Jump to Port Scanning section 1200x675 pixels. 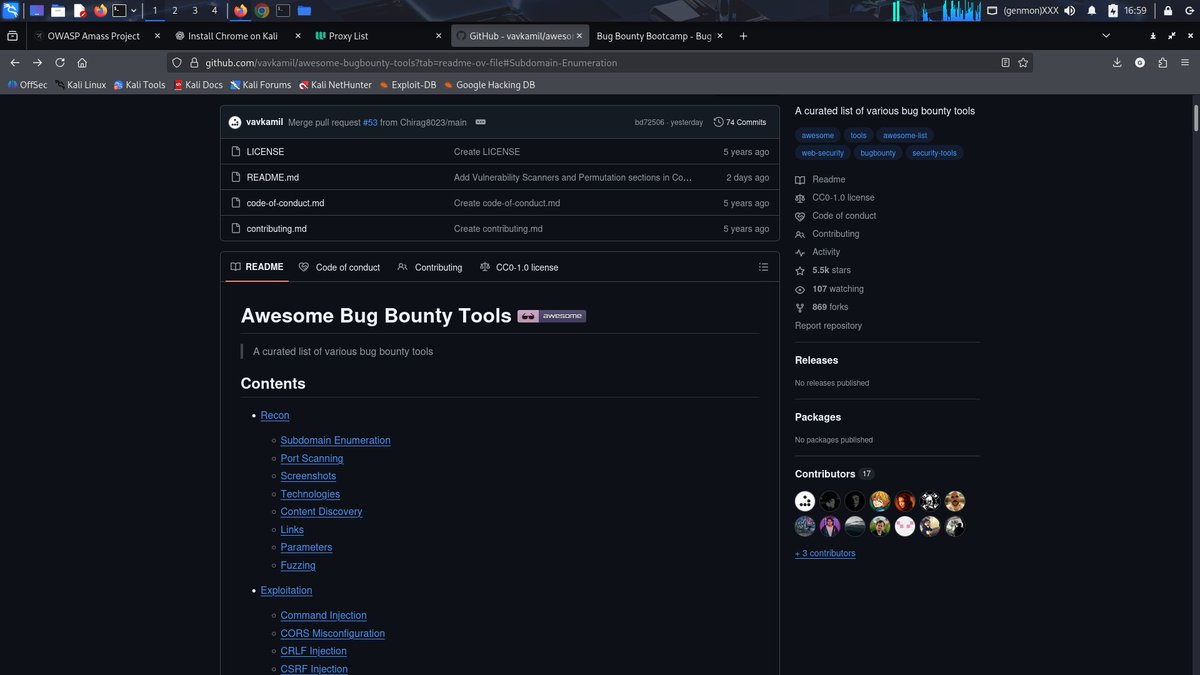click(312, 458)
